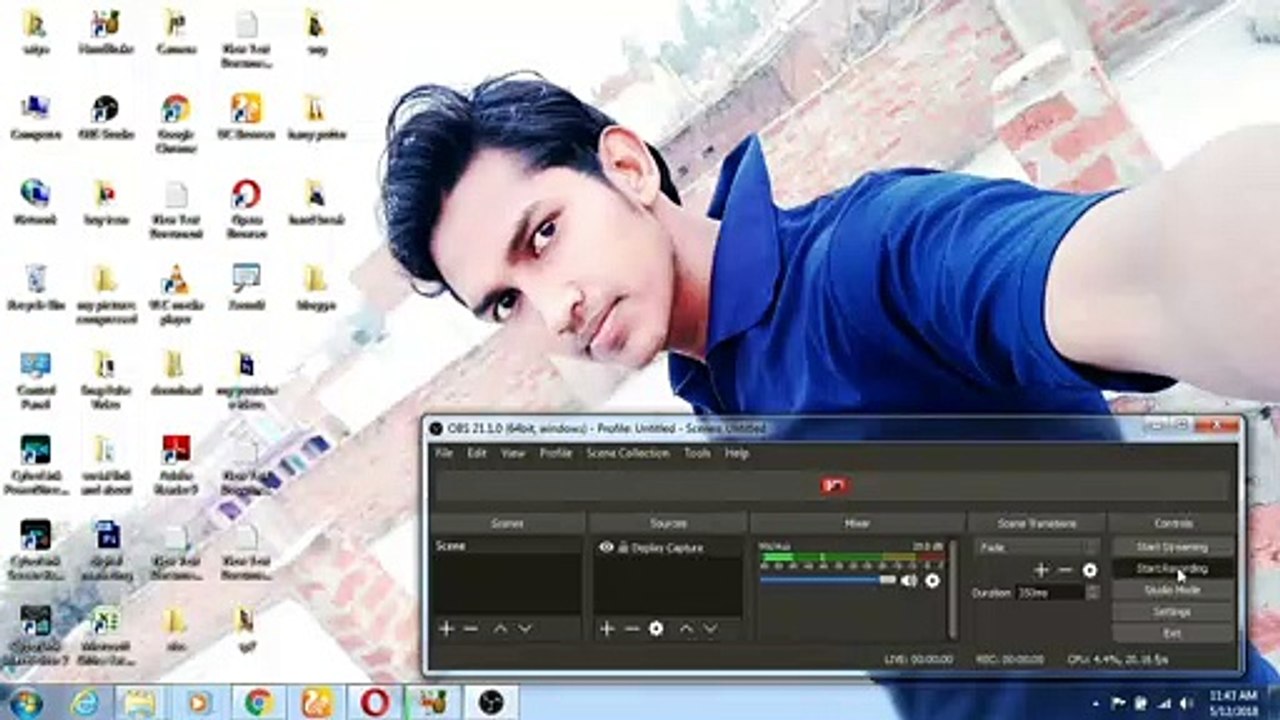Image resolution: width=1280 pixels, height=720 pixels.
Task: Open Control Panel desktop icon
Action: click(35, 380)
